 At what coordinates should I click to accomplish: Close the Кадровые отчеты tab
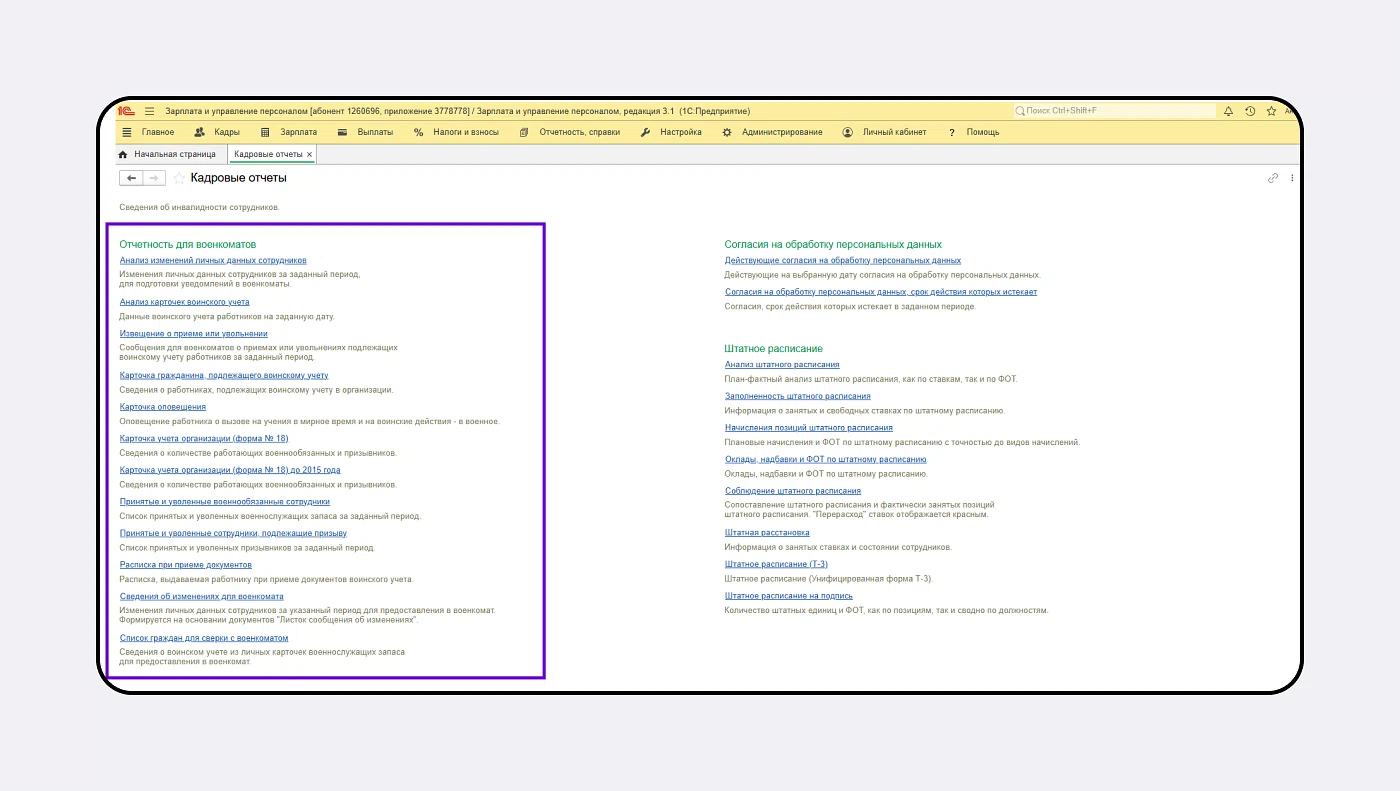coord(310,155)
